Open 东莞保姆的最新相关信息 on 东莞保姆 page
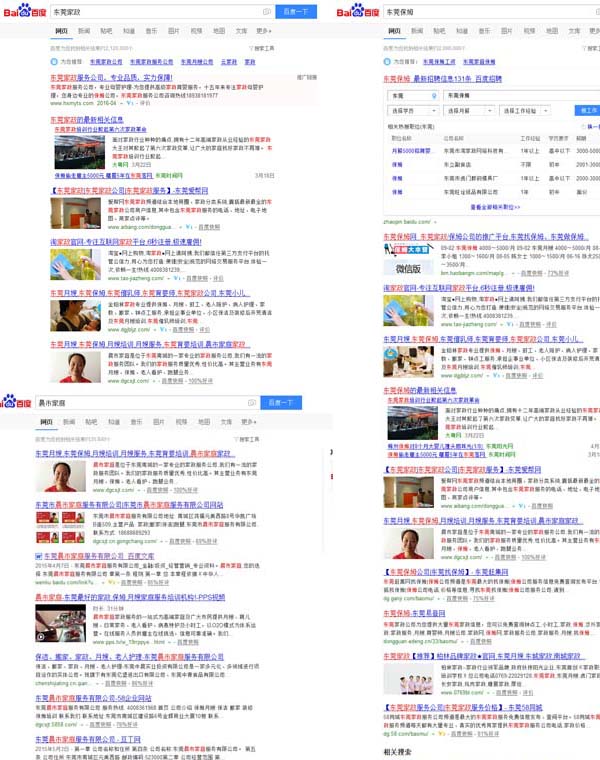The image size is (600, 760). [420, 390]
